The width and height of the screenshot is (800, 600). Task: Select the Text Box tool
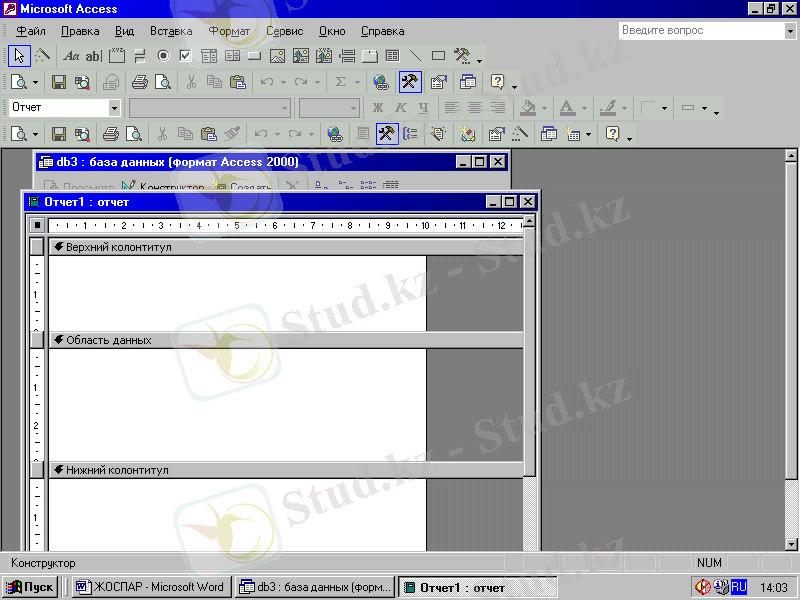[94, 56]
